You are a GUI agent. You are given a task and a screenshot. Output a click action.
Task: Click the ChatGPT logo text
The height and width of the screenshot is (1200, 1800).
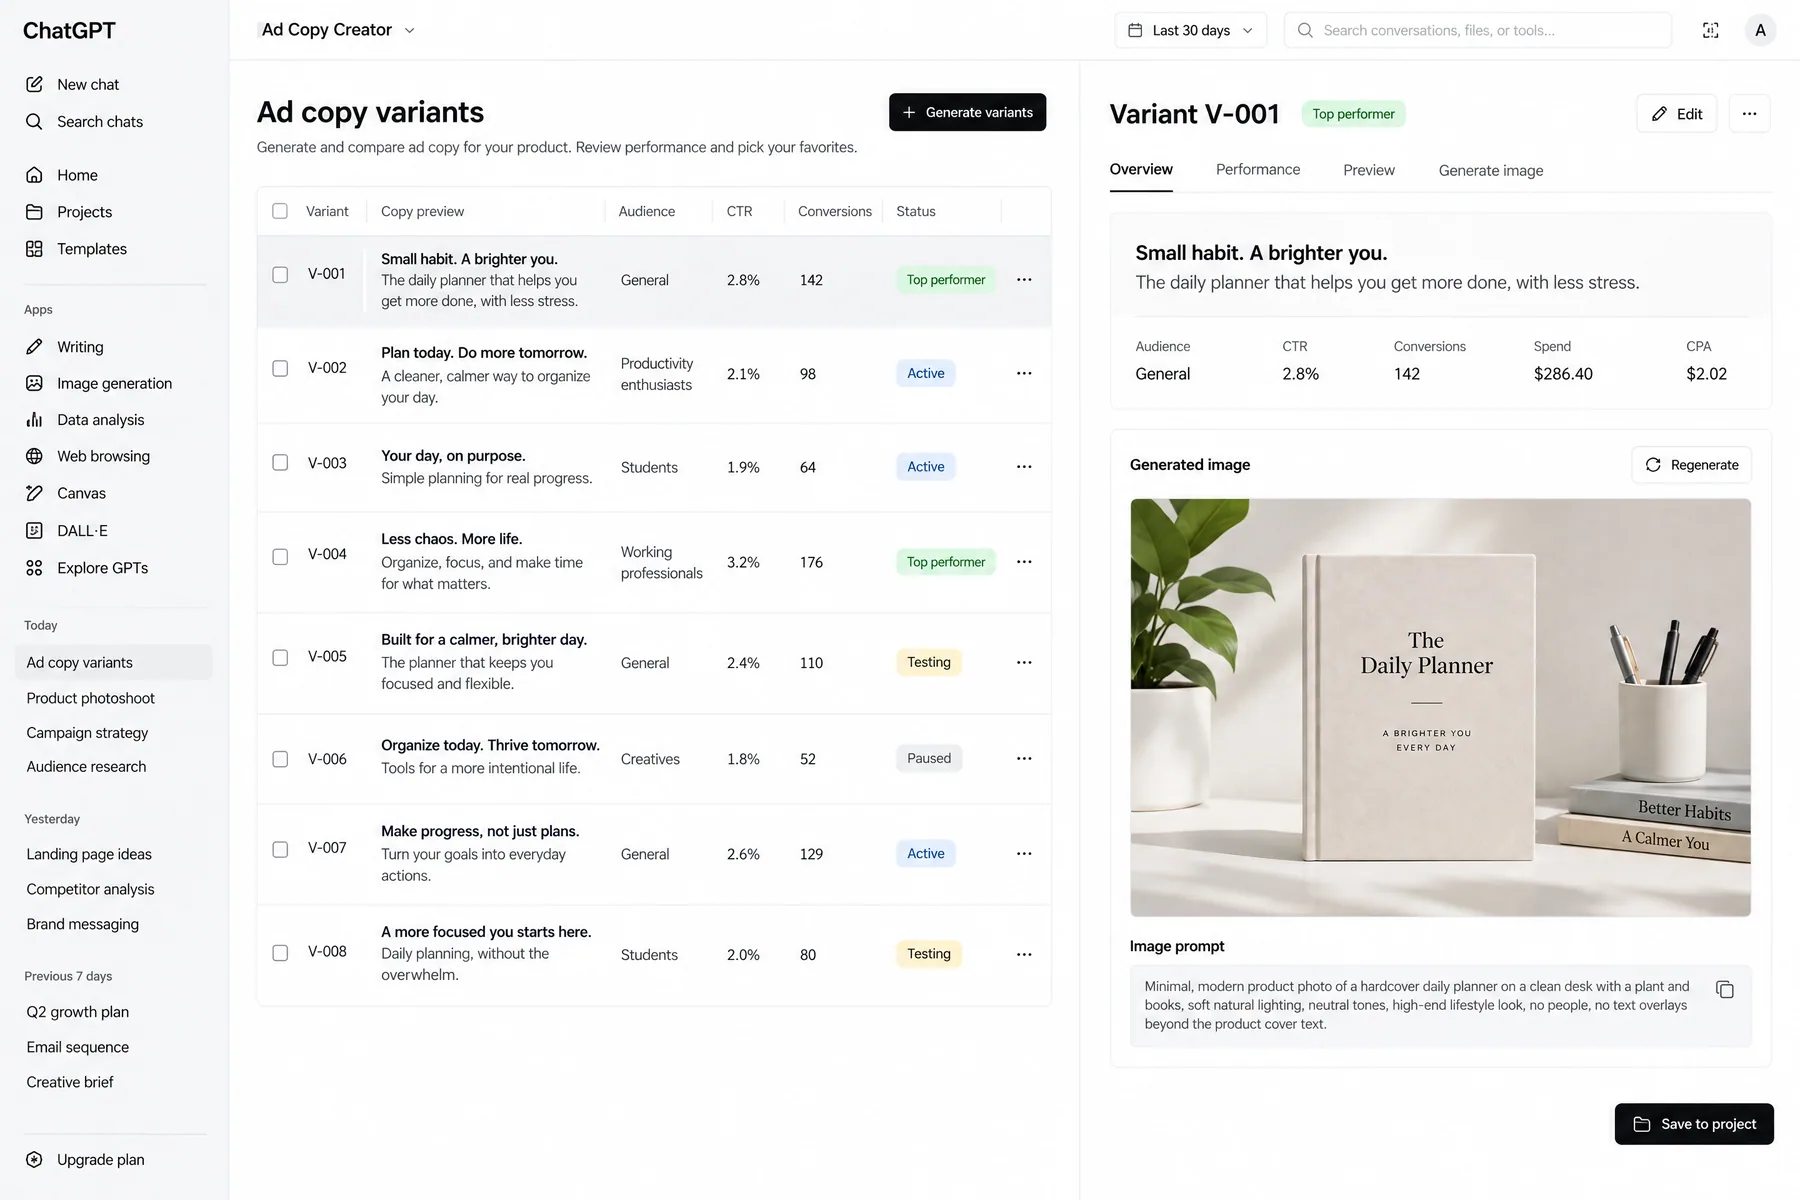point(69,31)
